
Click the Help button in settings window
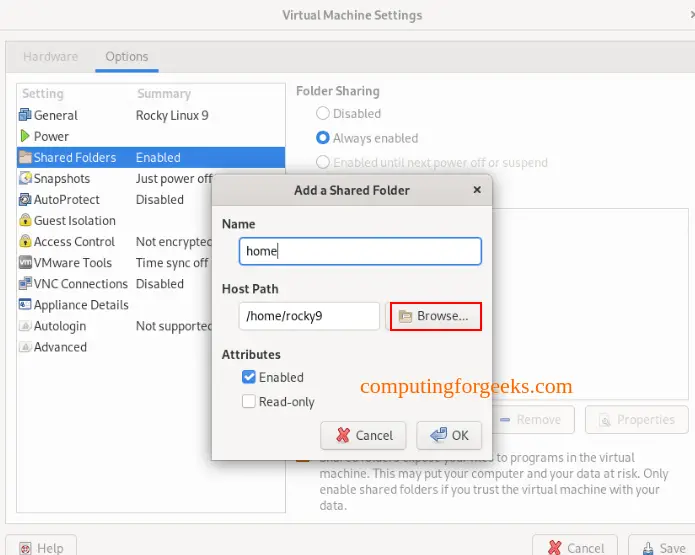pos(41,546)
